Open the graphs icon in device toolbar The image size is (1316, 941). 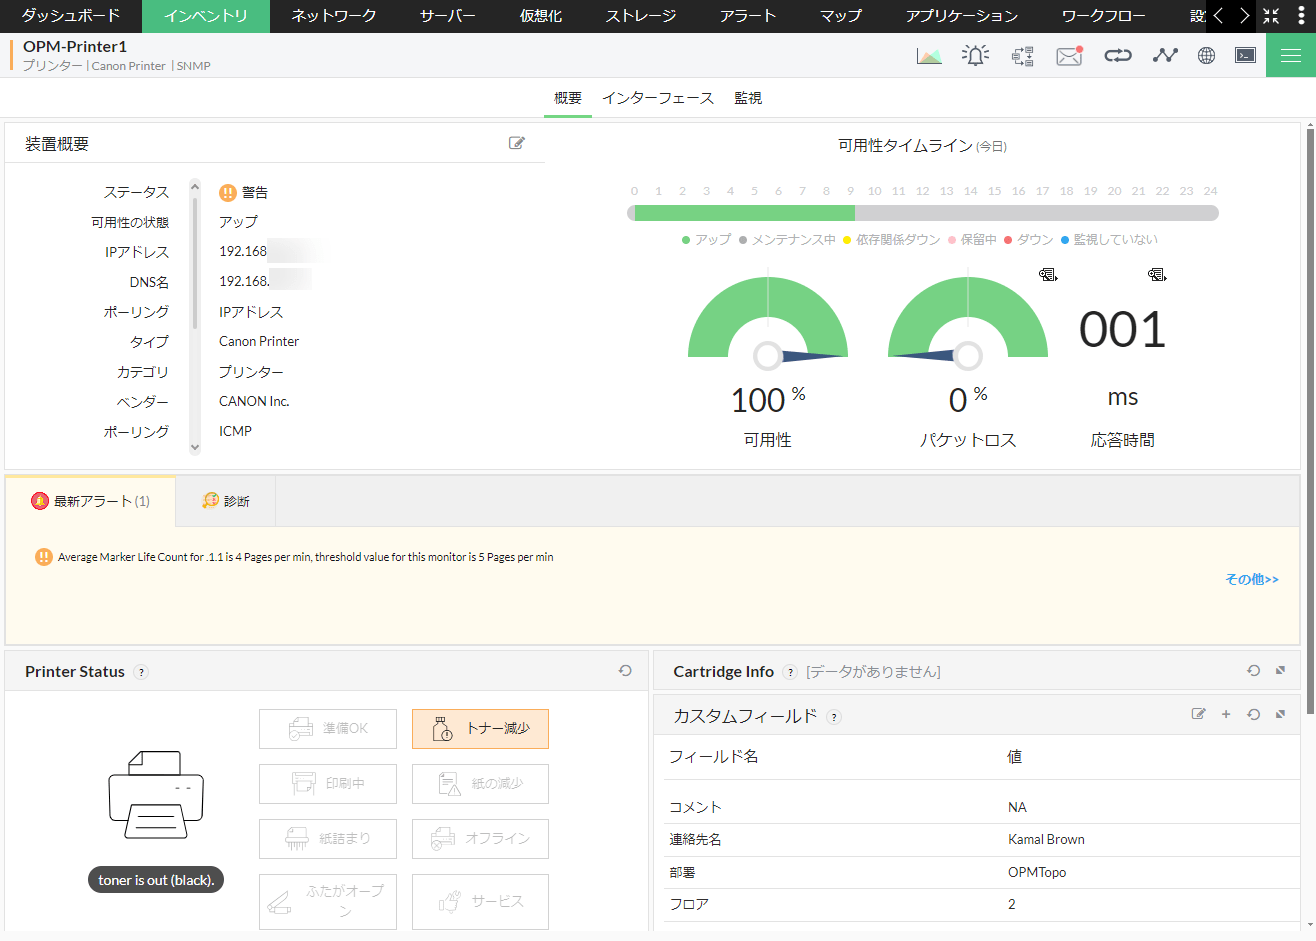click(x=929, y=56)
